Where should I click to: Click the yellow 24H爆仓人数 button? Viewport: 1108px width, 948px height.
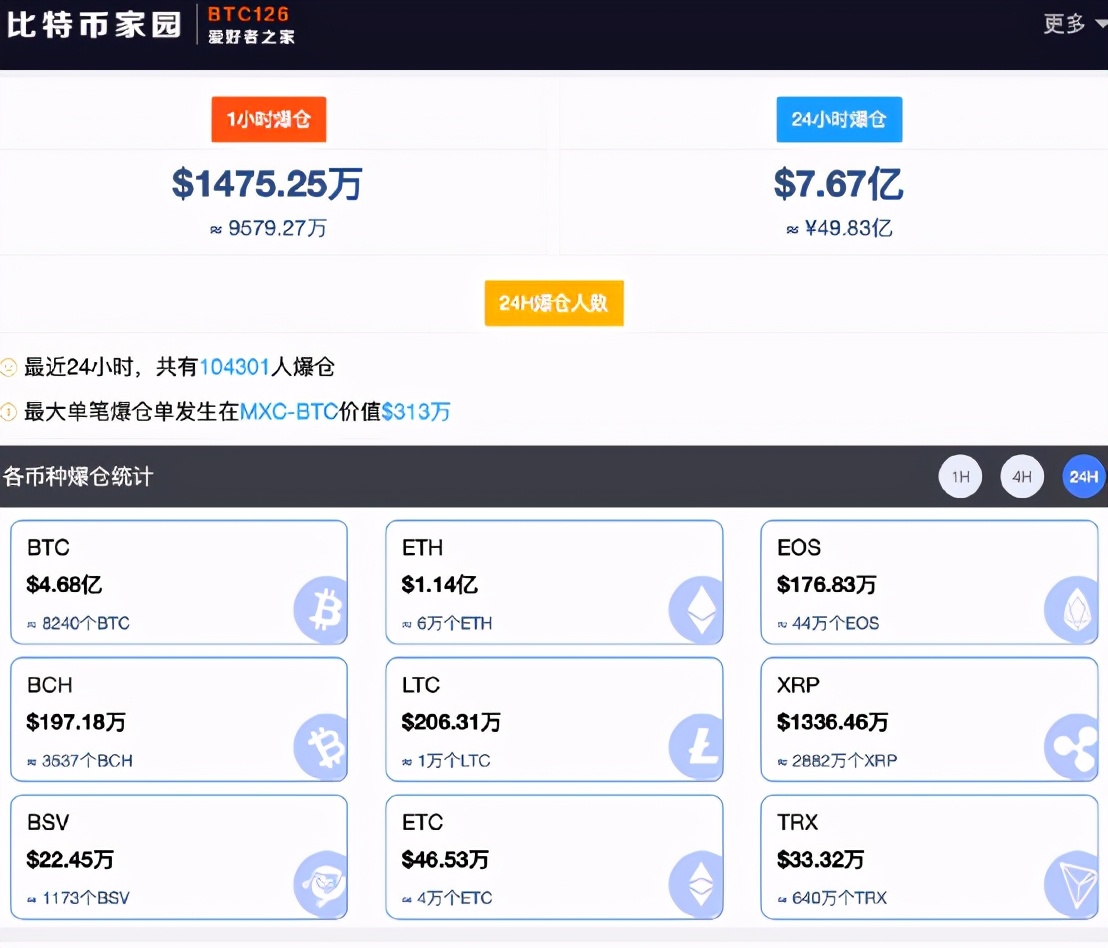554,303
